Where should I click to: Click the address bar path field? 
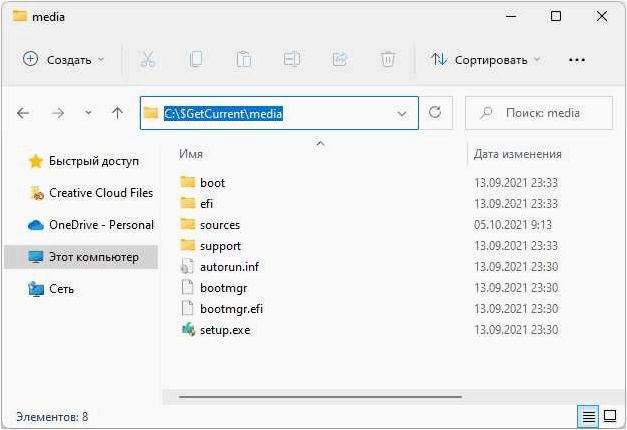click(279, 113)
